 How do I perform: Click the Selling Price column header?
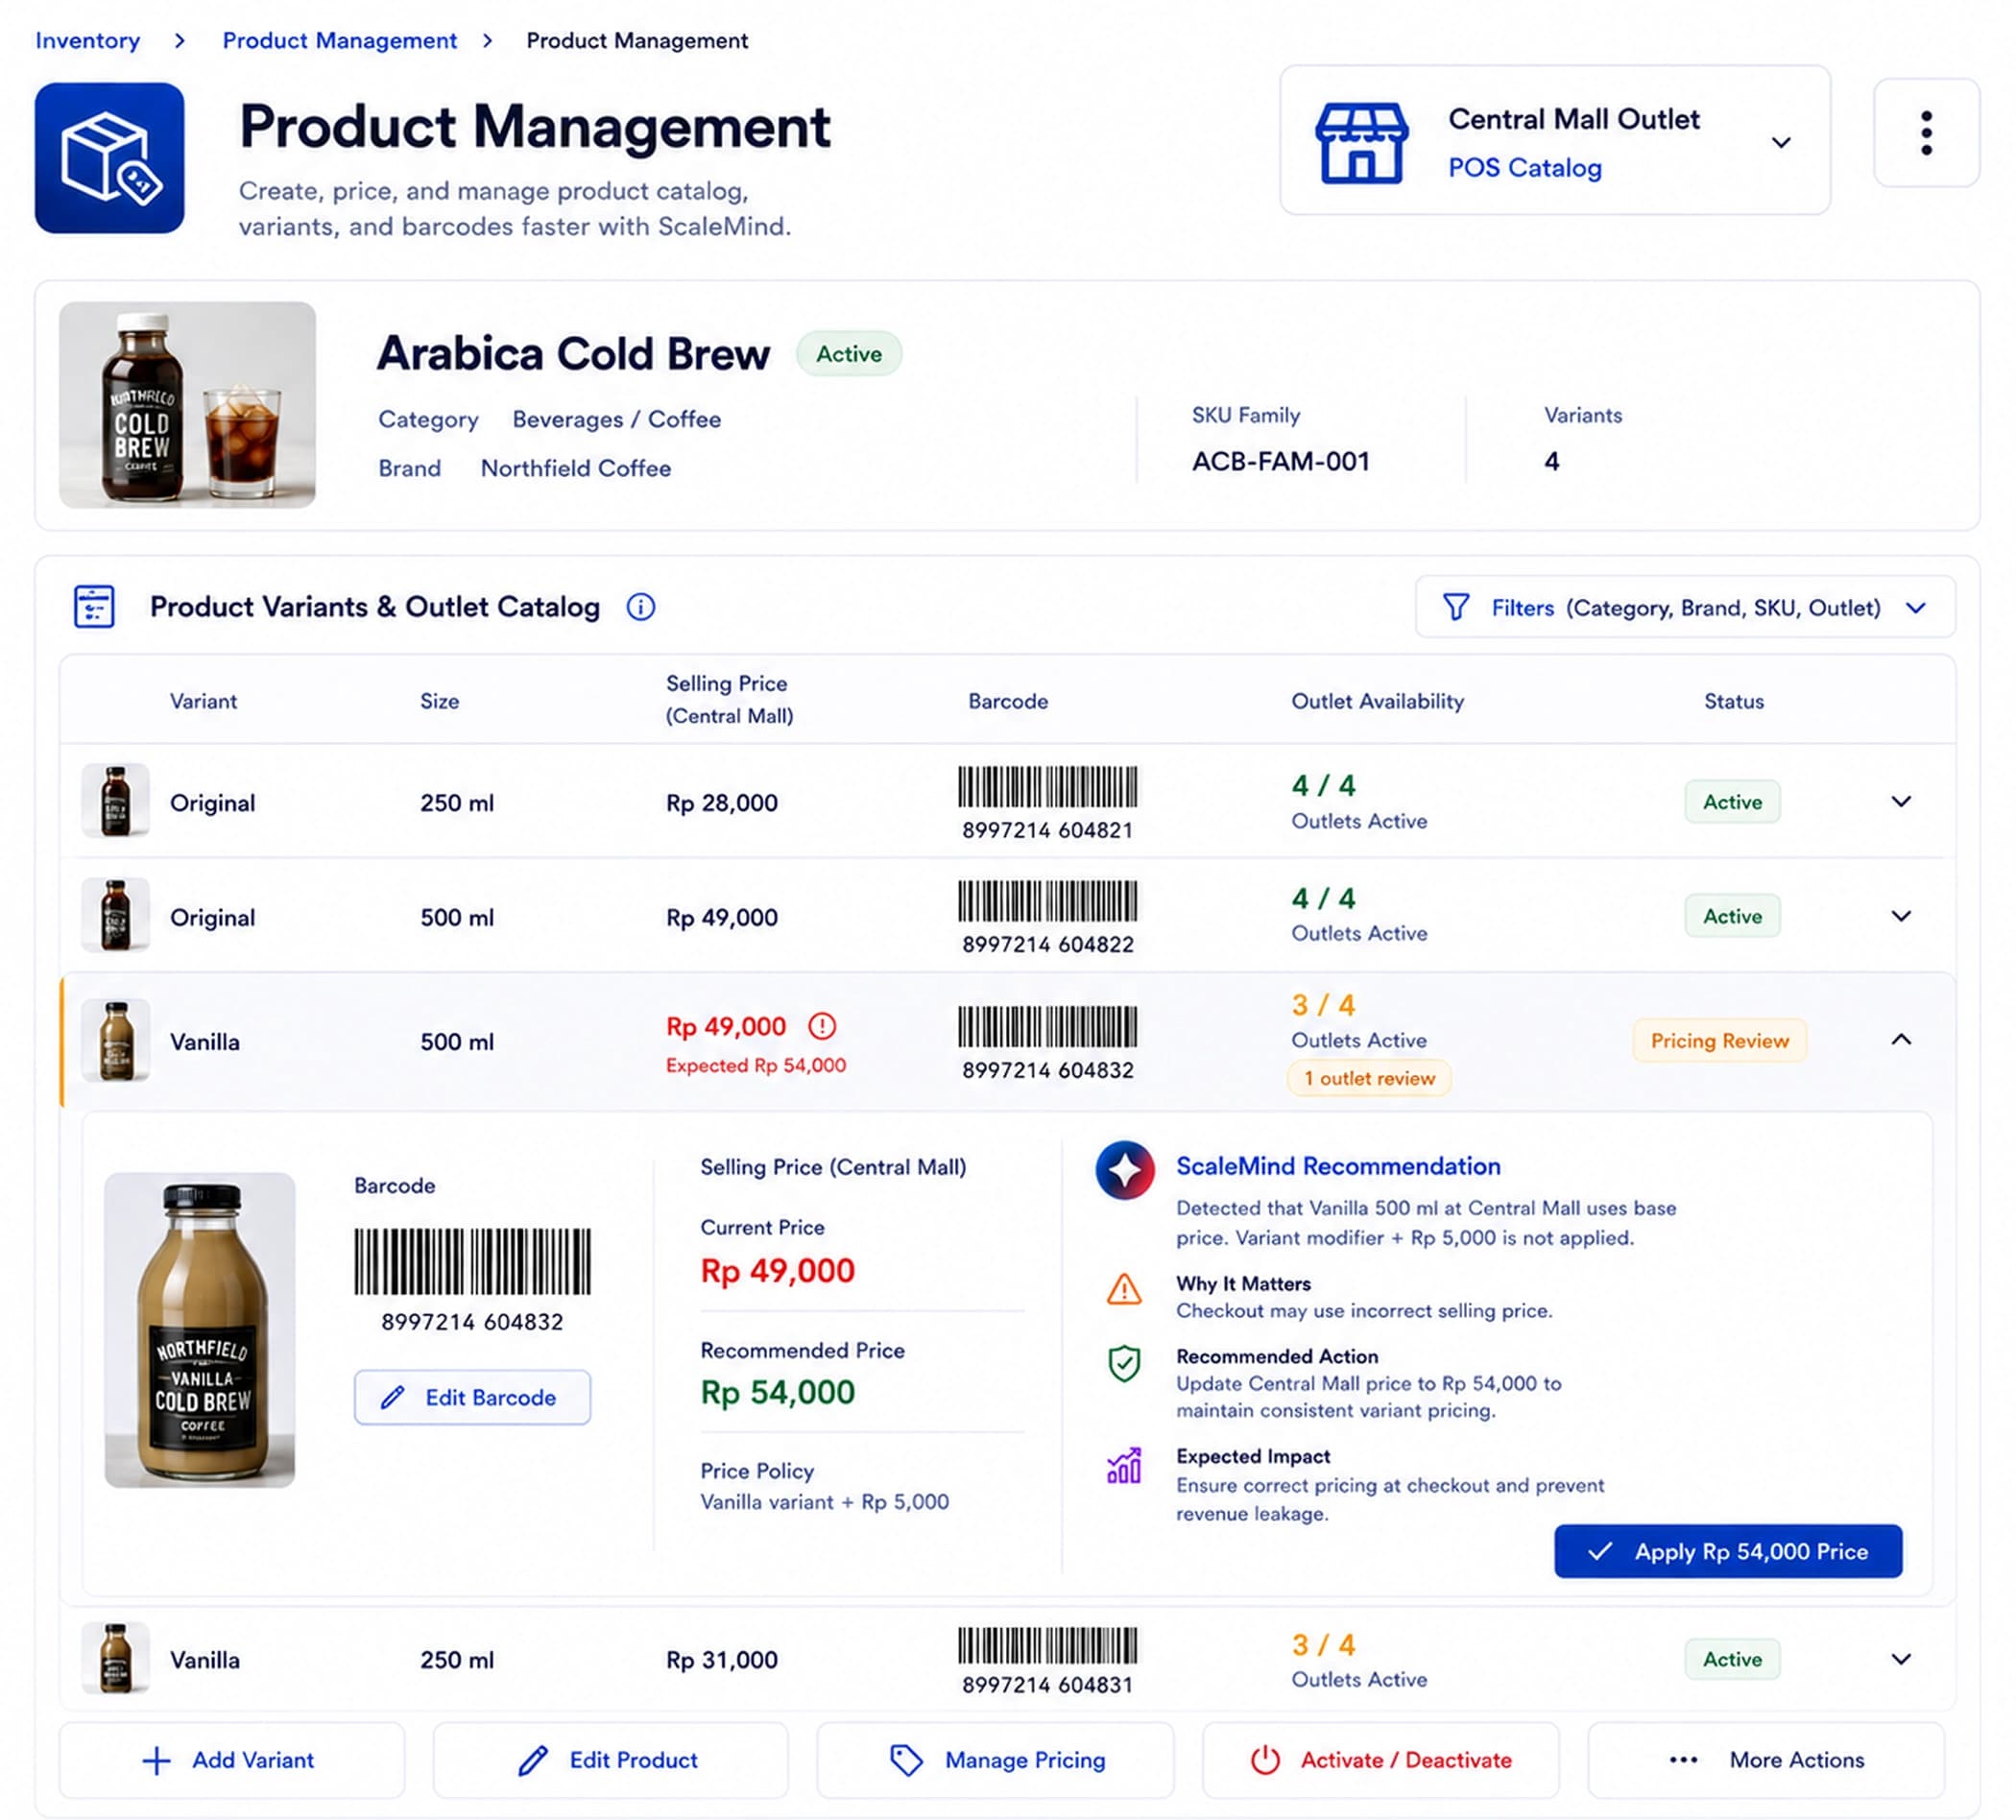pyautogui.click(x=730, y=700)
